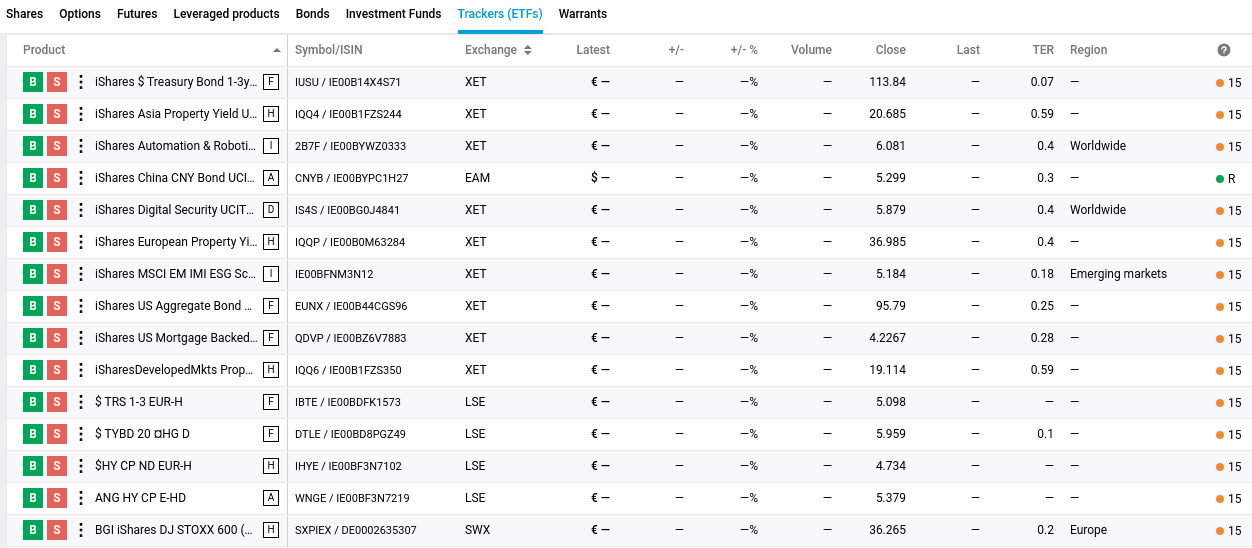The width and height of the screenshot is (1252, 548).
Task: Open three-dot menu for ANG HY CP E-HD
Action: tap(81, 498)
